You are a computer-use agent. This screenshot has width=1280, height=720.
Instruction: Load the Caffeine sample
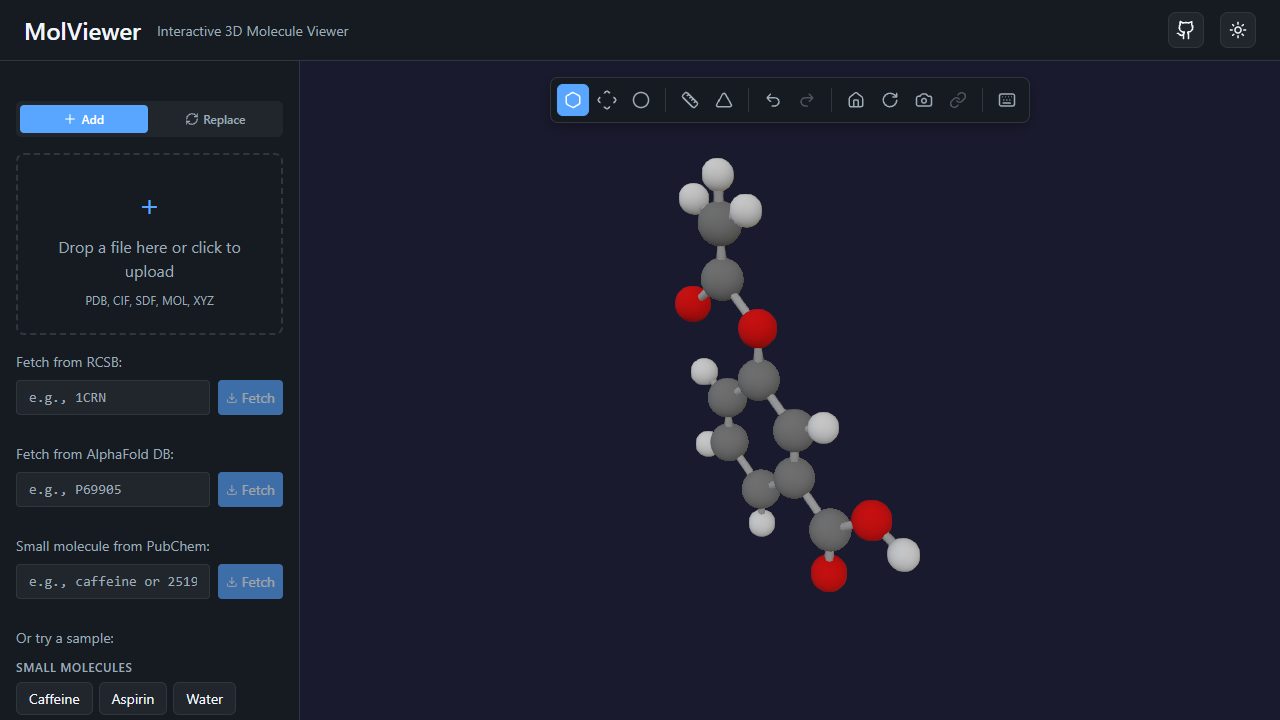[x=54, y=698]
